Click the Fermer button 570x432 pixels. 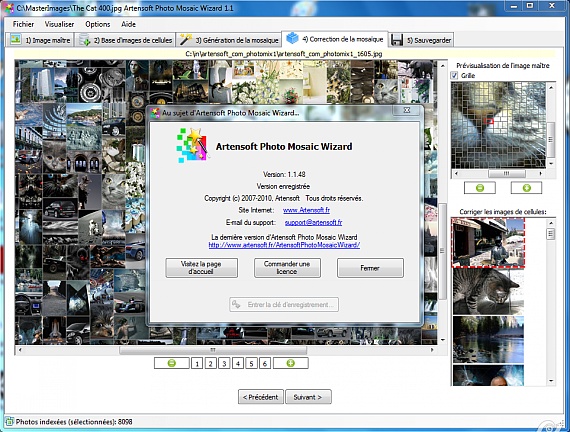(370, 268)
